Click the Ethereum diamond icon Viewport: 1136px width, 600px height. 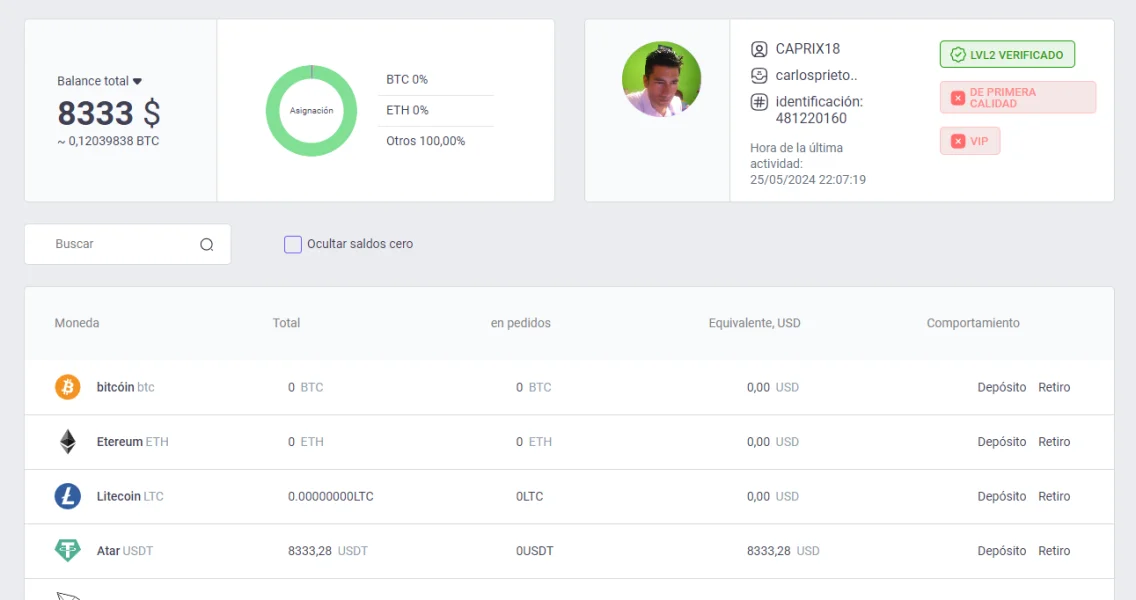point(67,442)
